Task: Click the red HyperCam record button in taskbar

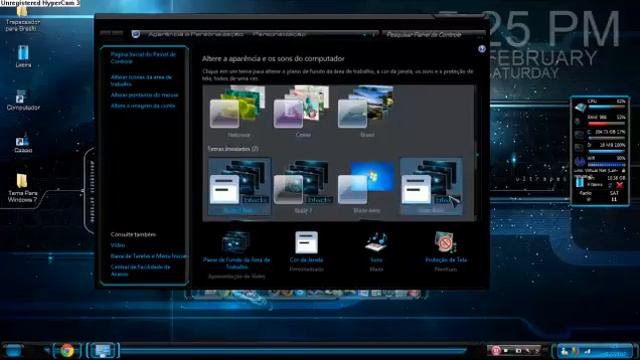Action: point(496,350)
